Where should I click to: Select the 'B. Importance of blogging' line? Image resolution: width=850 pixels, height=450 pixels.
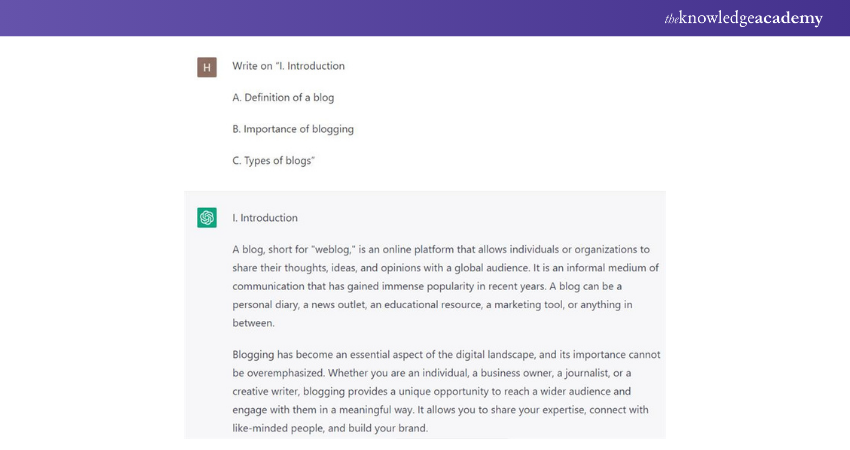click(293, 129)
